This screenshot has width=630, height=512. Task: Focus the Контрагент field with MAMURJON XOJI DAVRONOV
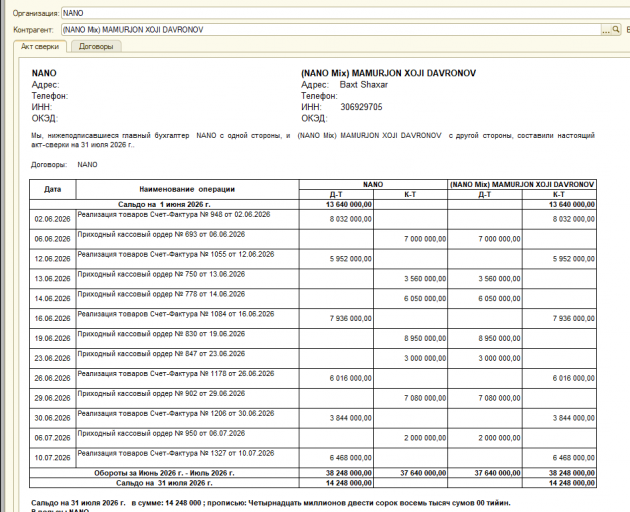pyautogui.click(x=331, y=30)
